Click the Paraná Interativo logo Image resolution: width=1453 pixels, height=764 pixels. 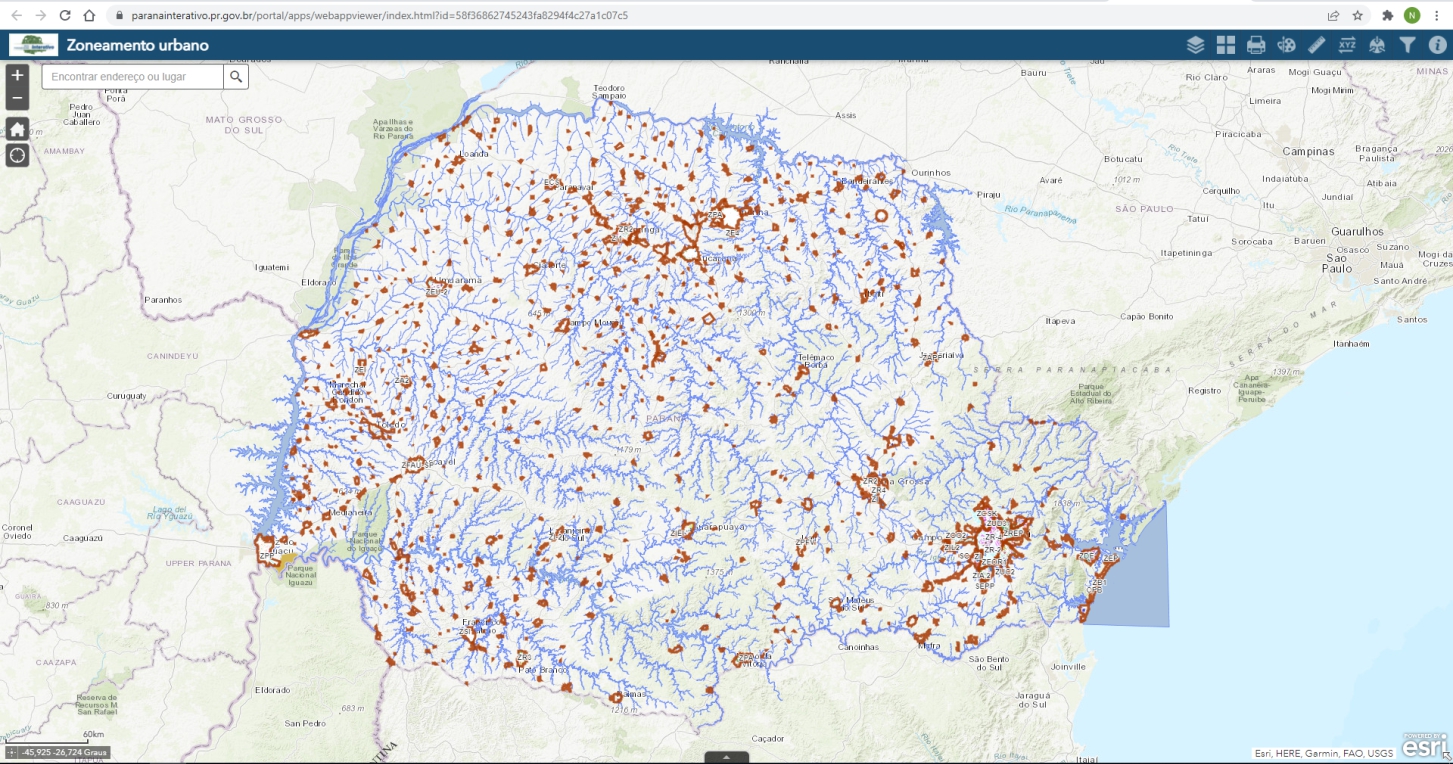tap(33, 45)
